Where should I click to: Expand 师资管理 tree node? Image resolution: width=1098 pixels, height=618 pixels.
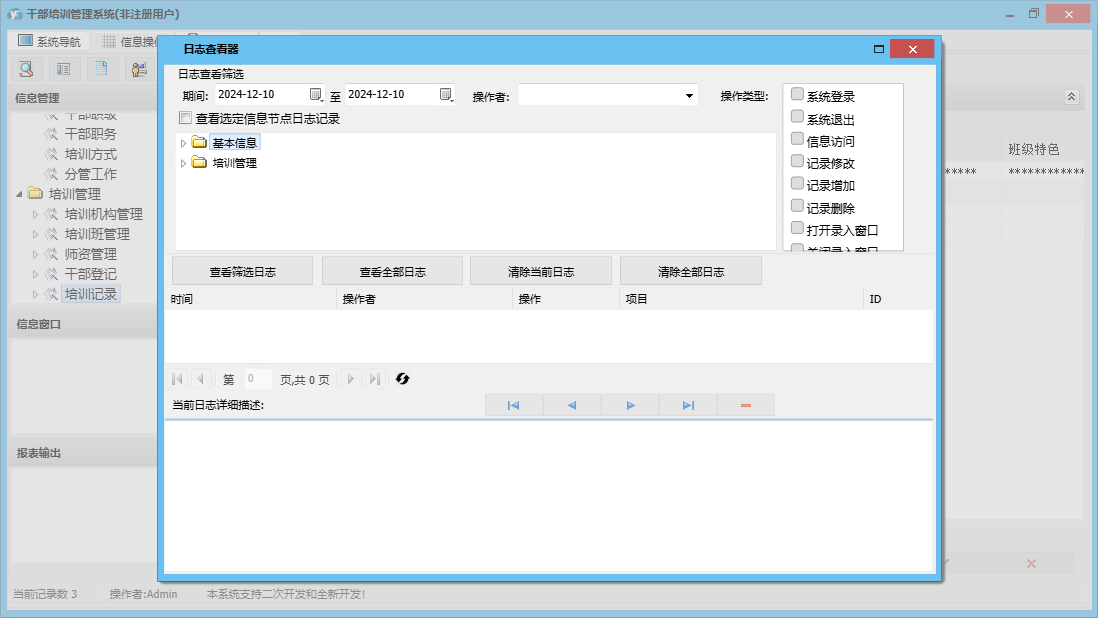35,254
